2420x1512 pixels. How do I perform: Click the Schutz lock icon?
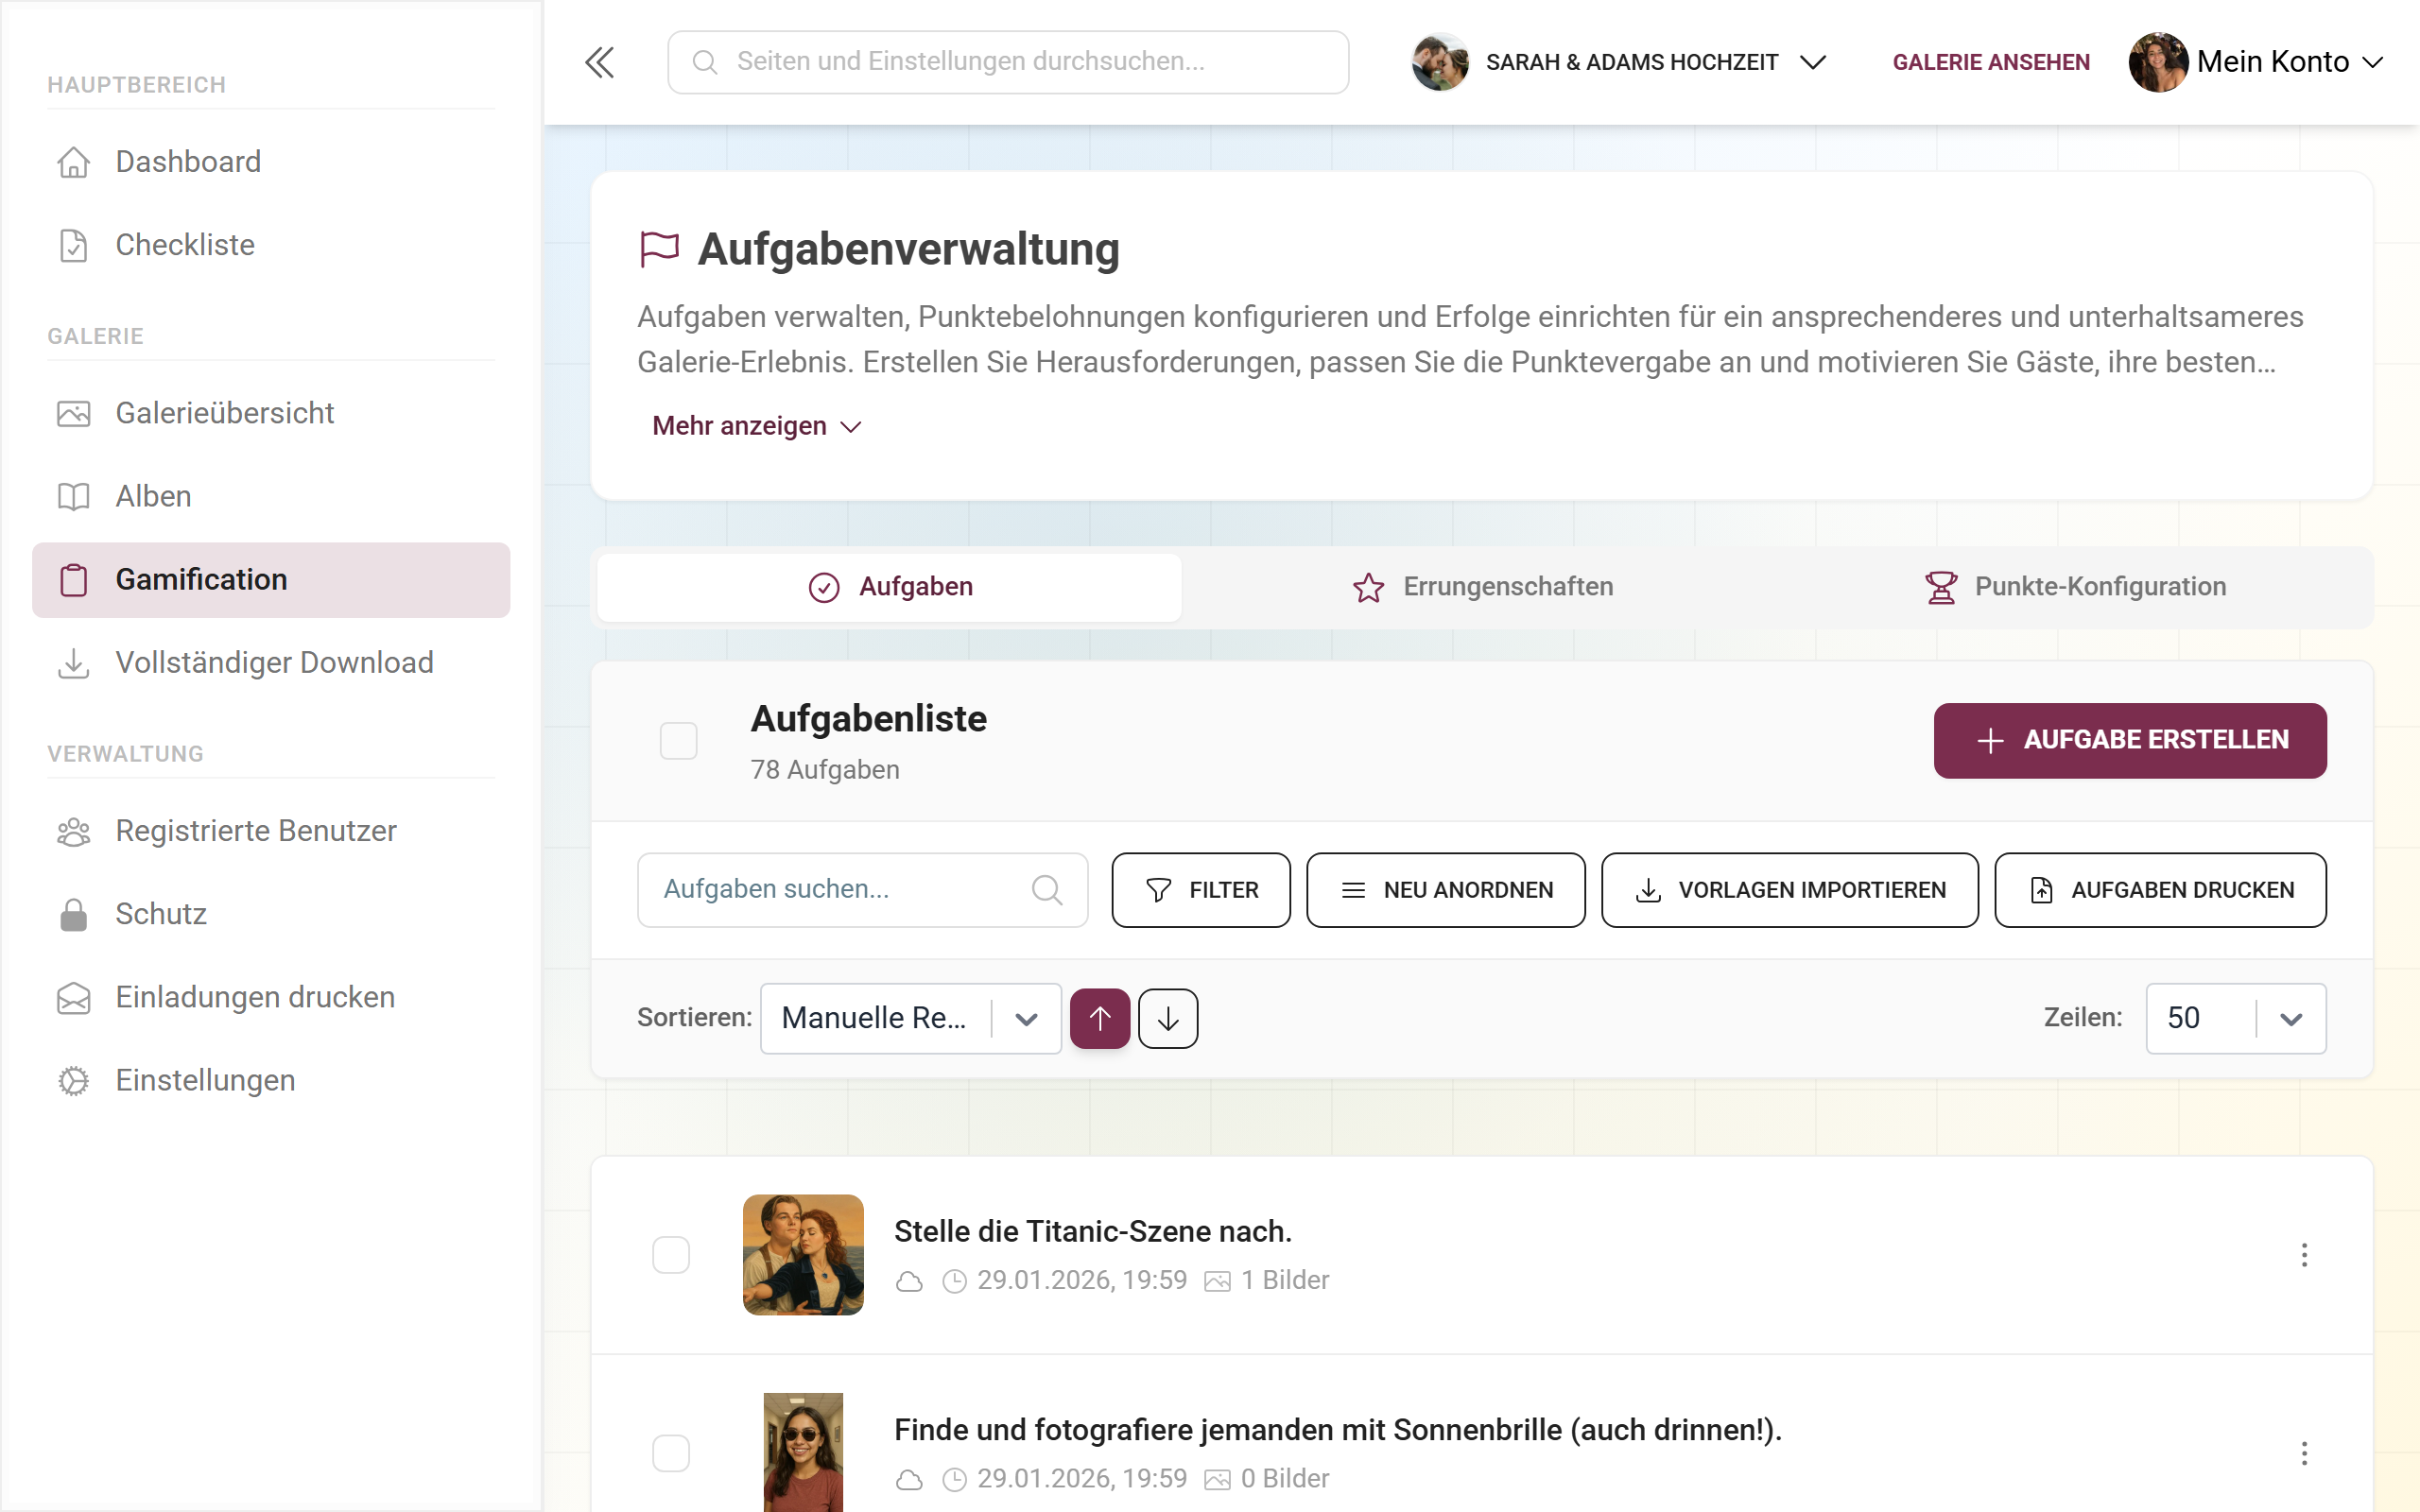pos(73,914)
